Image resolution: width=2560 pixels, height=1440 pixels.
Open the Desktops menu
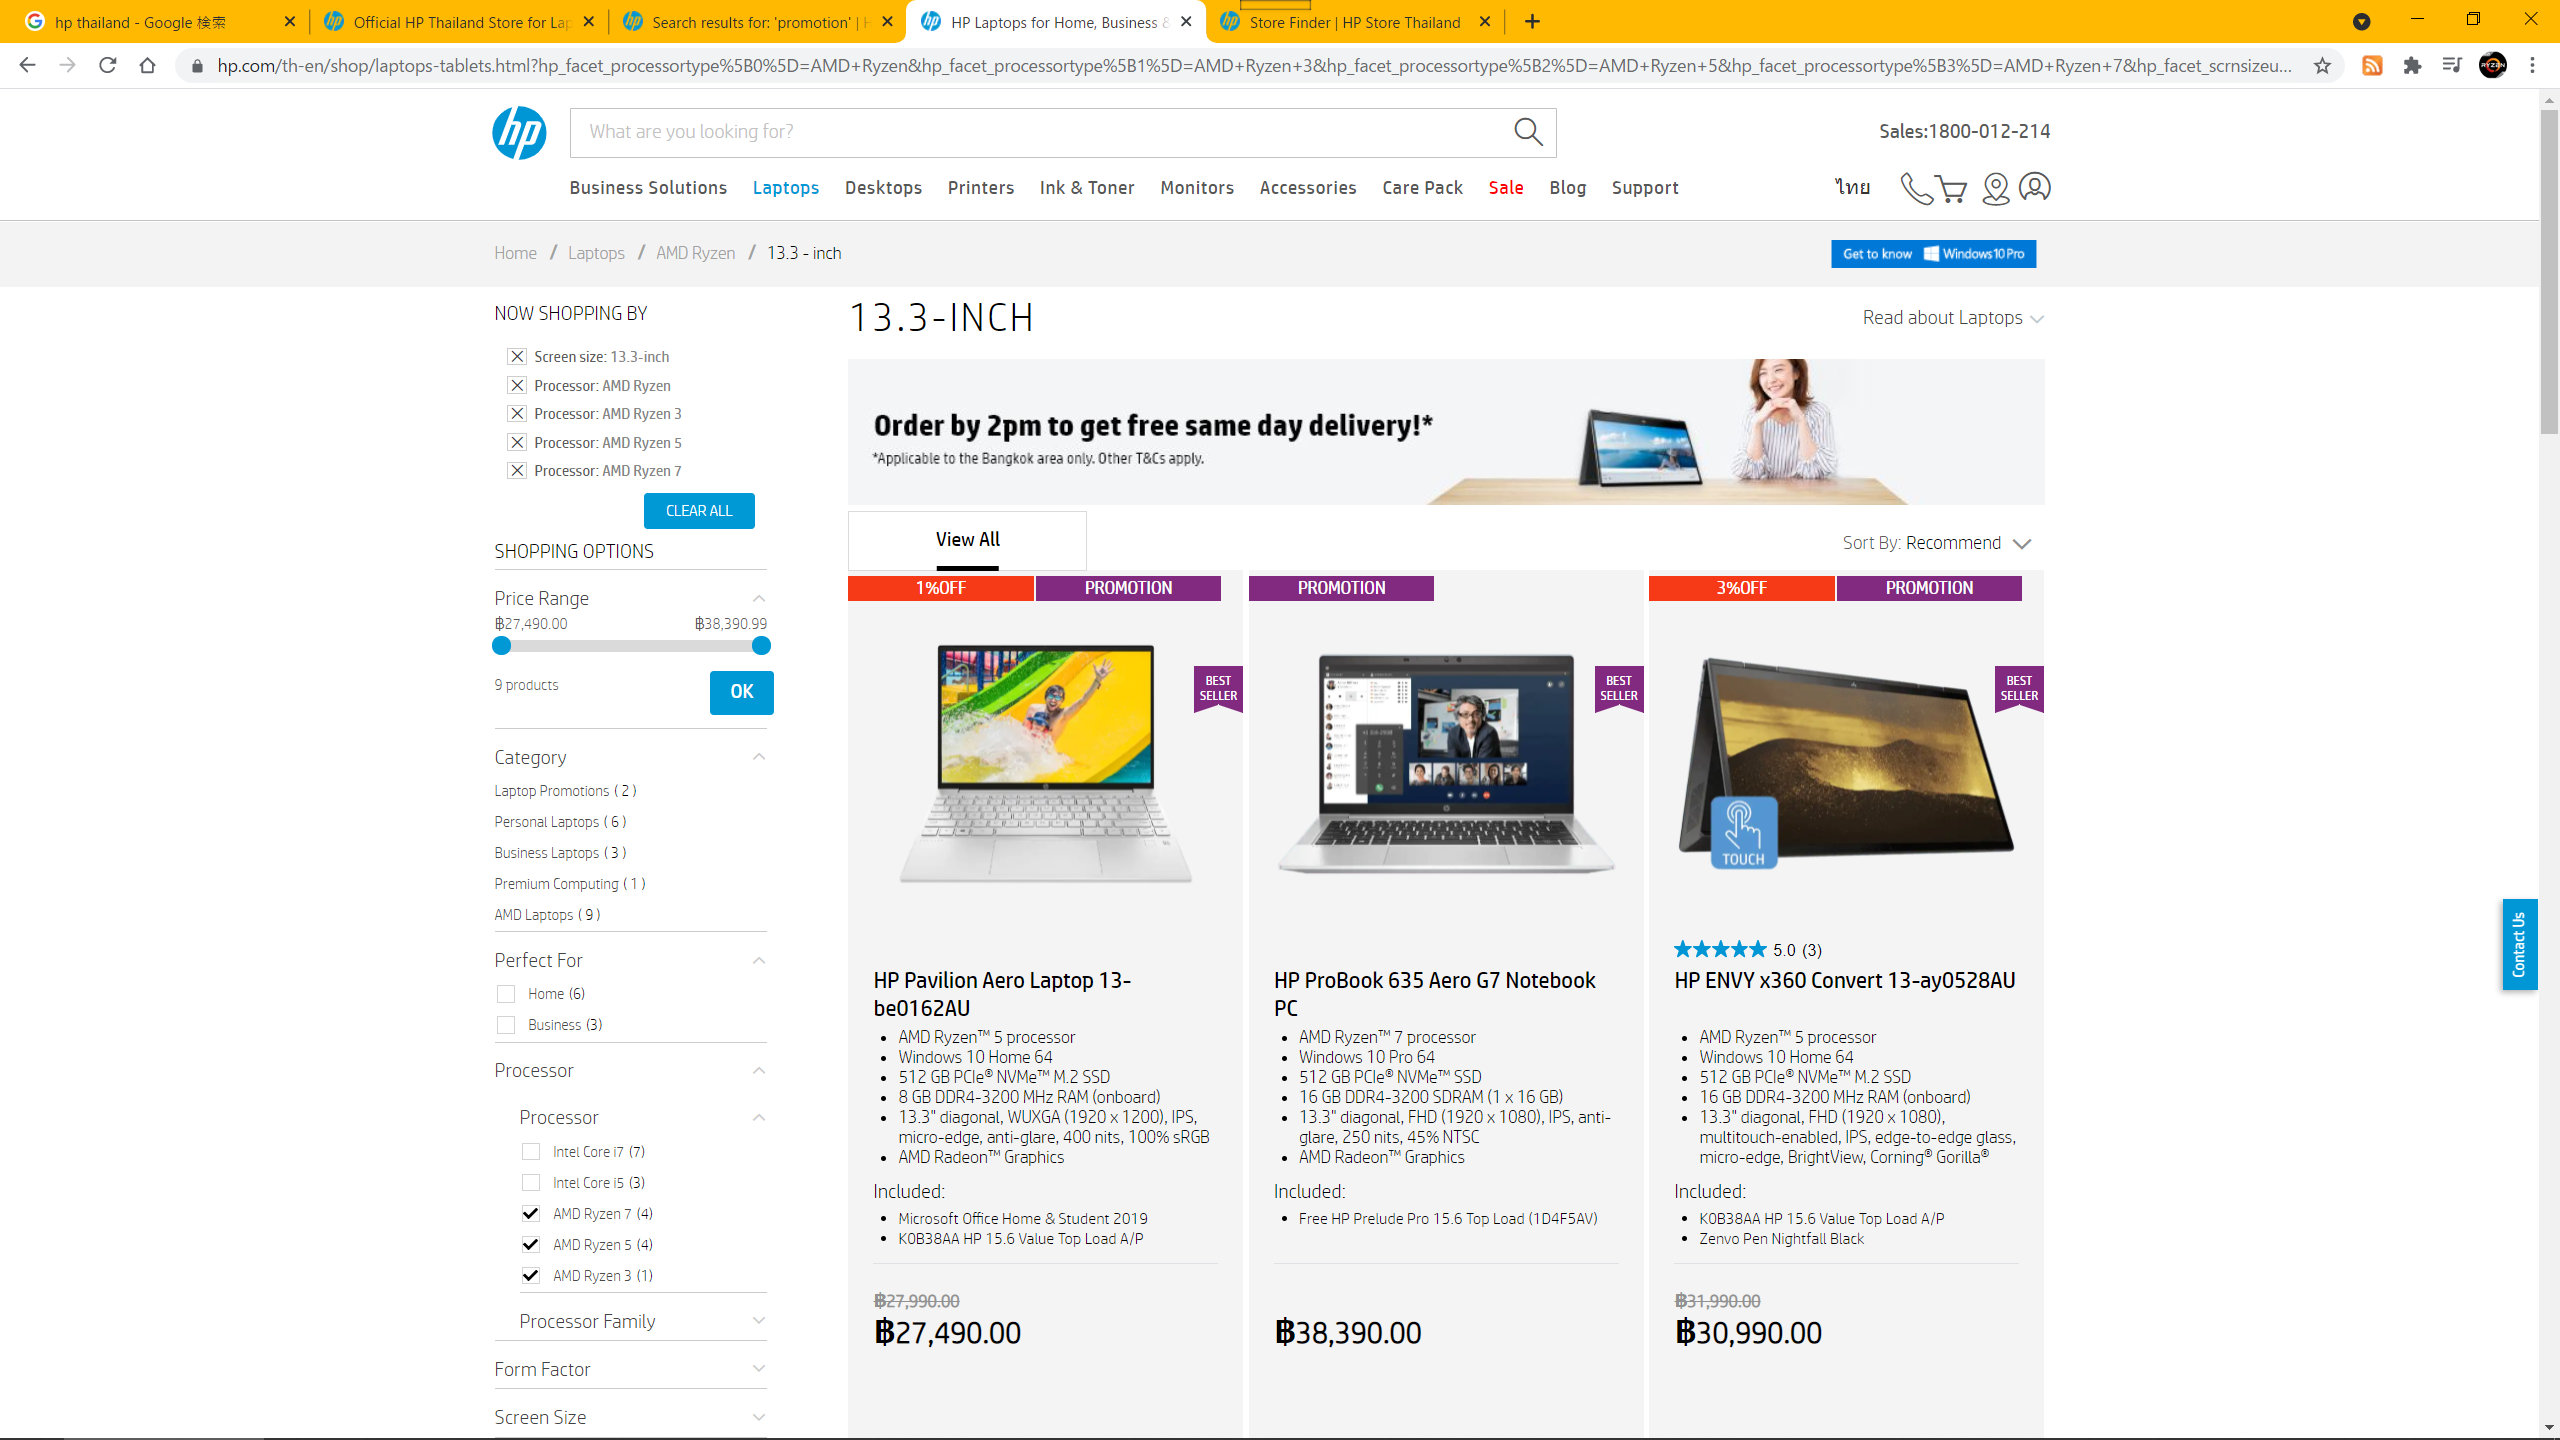pyautogui.click(x=883, y=188)
